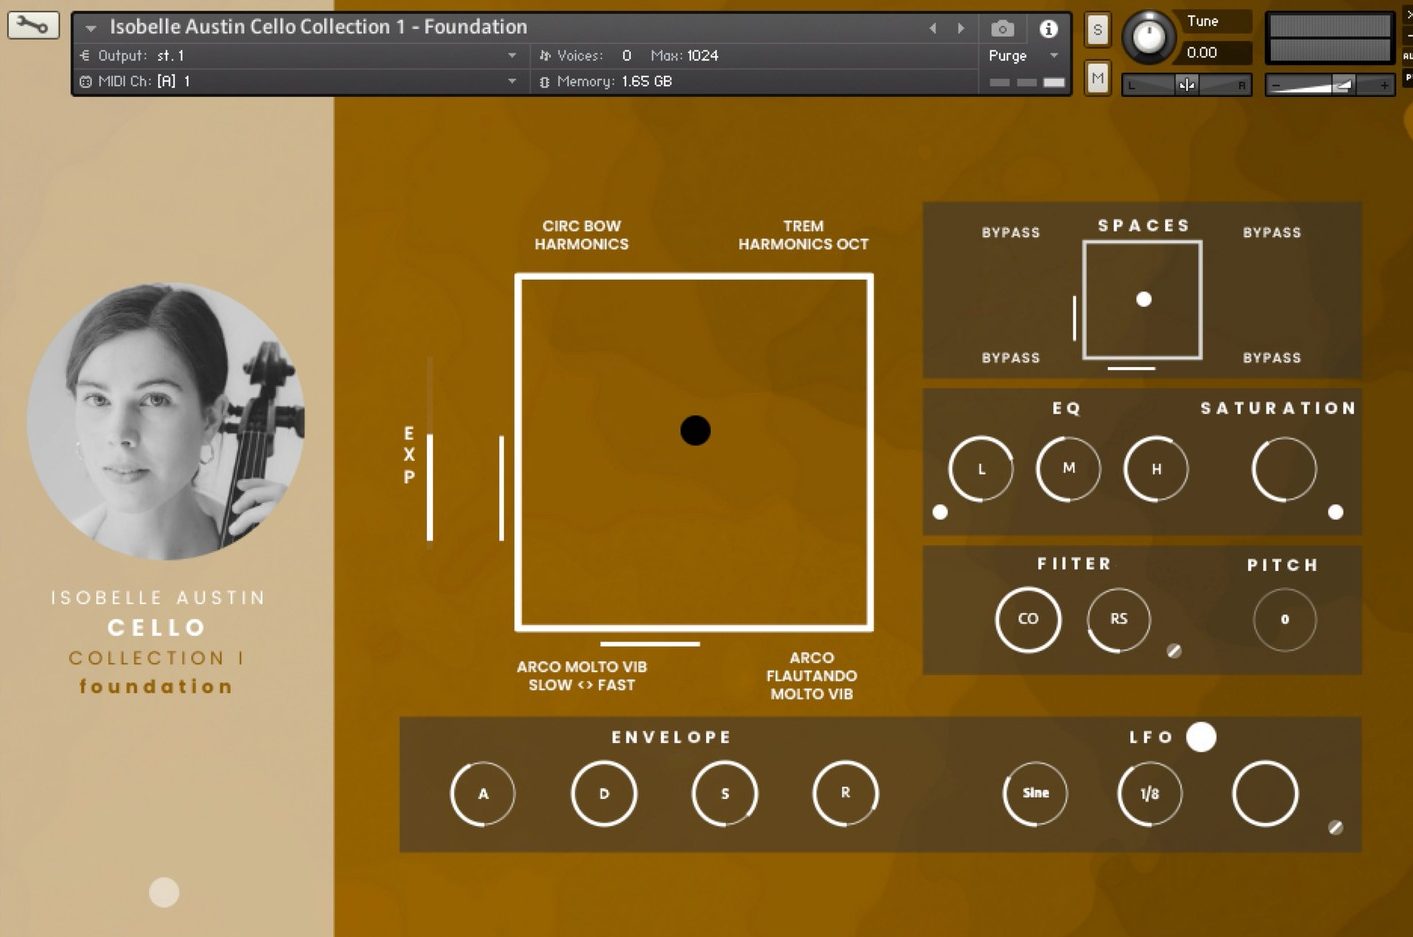The height and width of the screenshot is (937, 1413).
Task: Toggle the EQ power dot
Action: pyautogui.click(x=940, y=512)
